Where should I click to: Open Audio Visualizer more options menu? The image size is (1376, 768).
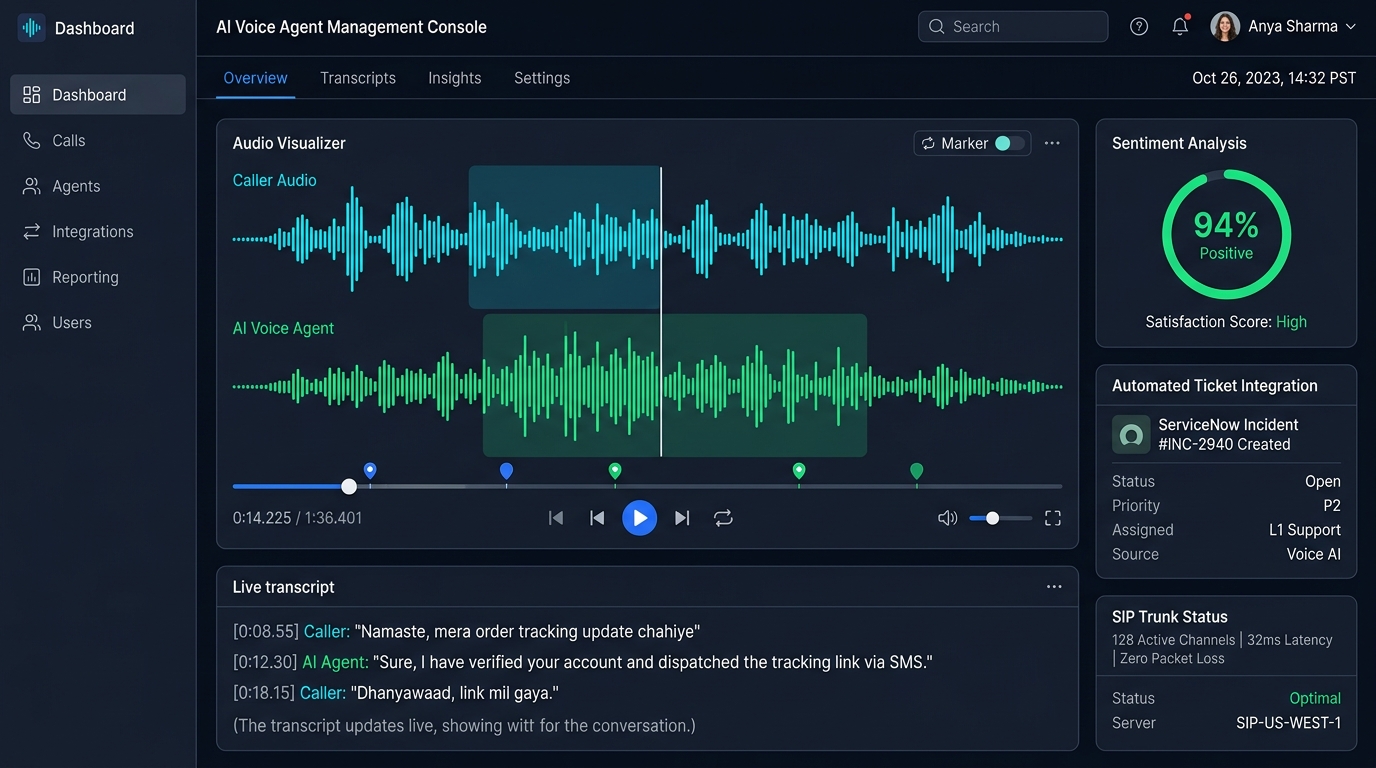tap(1052, 143)
